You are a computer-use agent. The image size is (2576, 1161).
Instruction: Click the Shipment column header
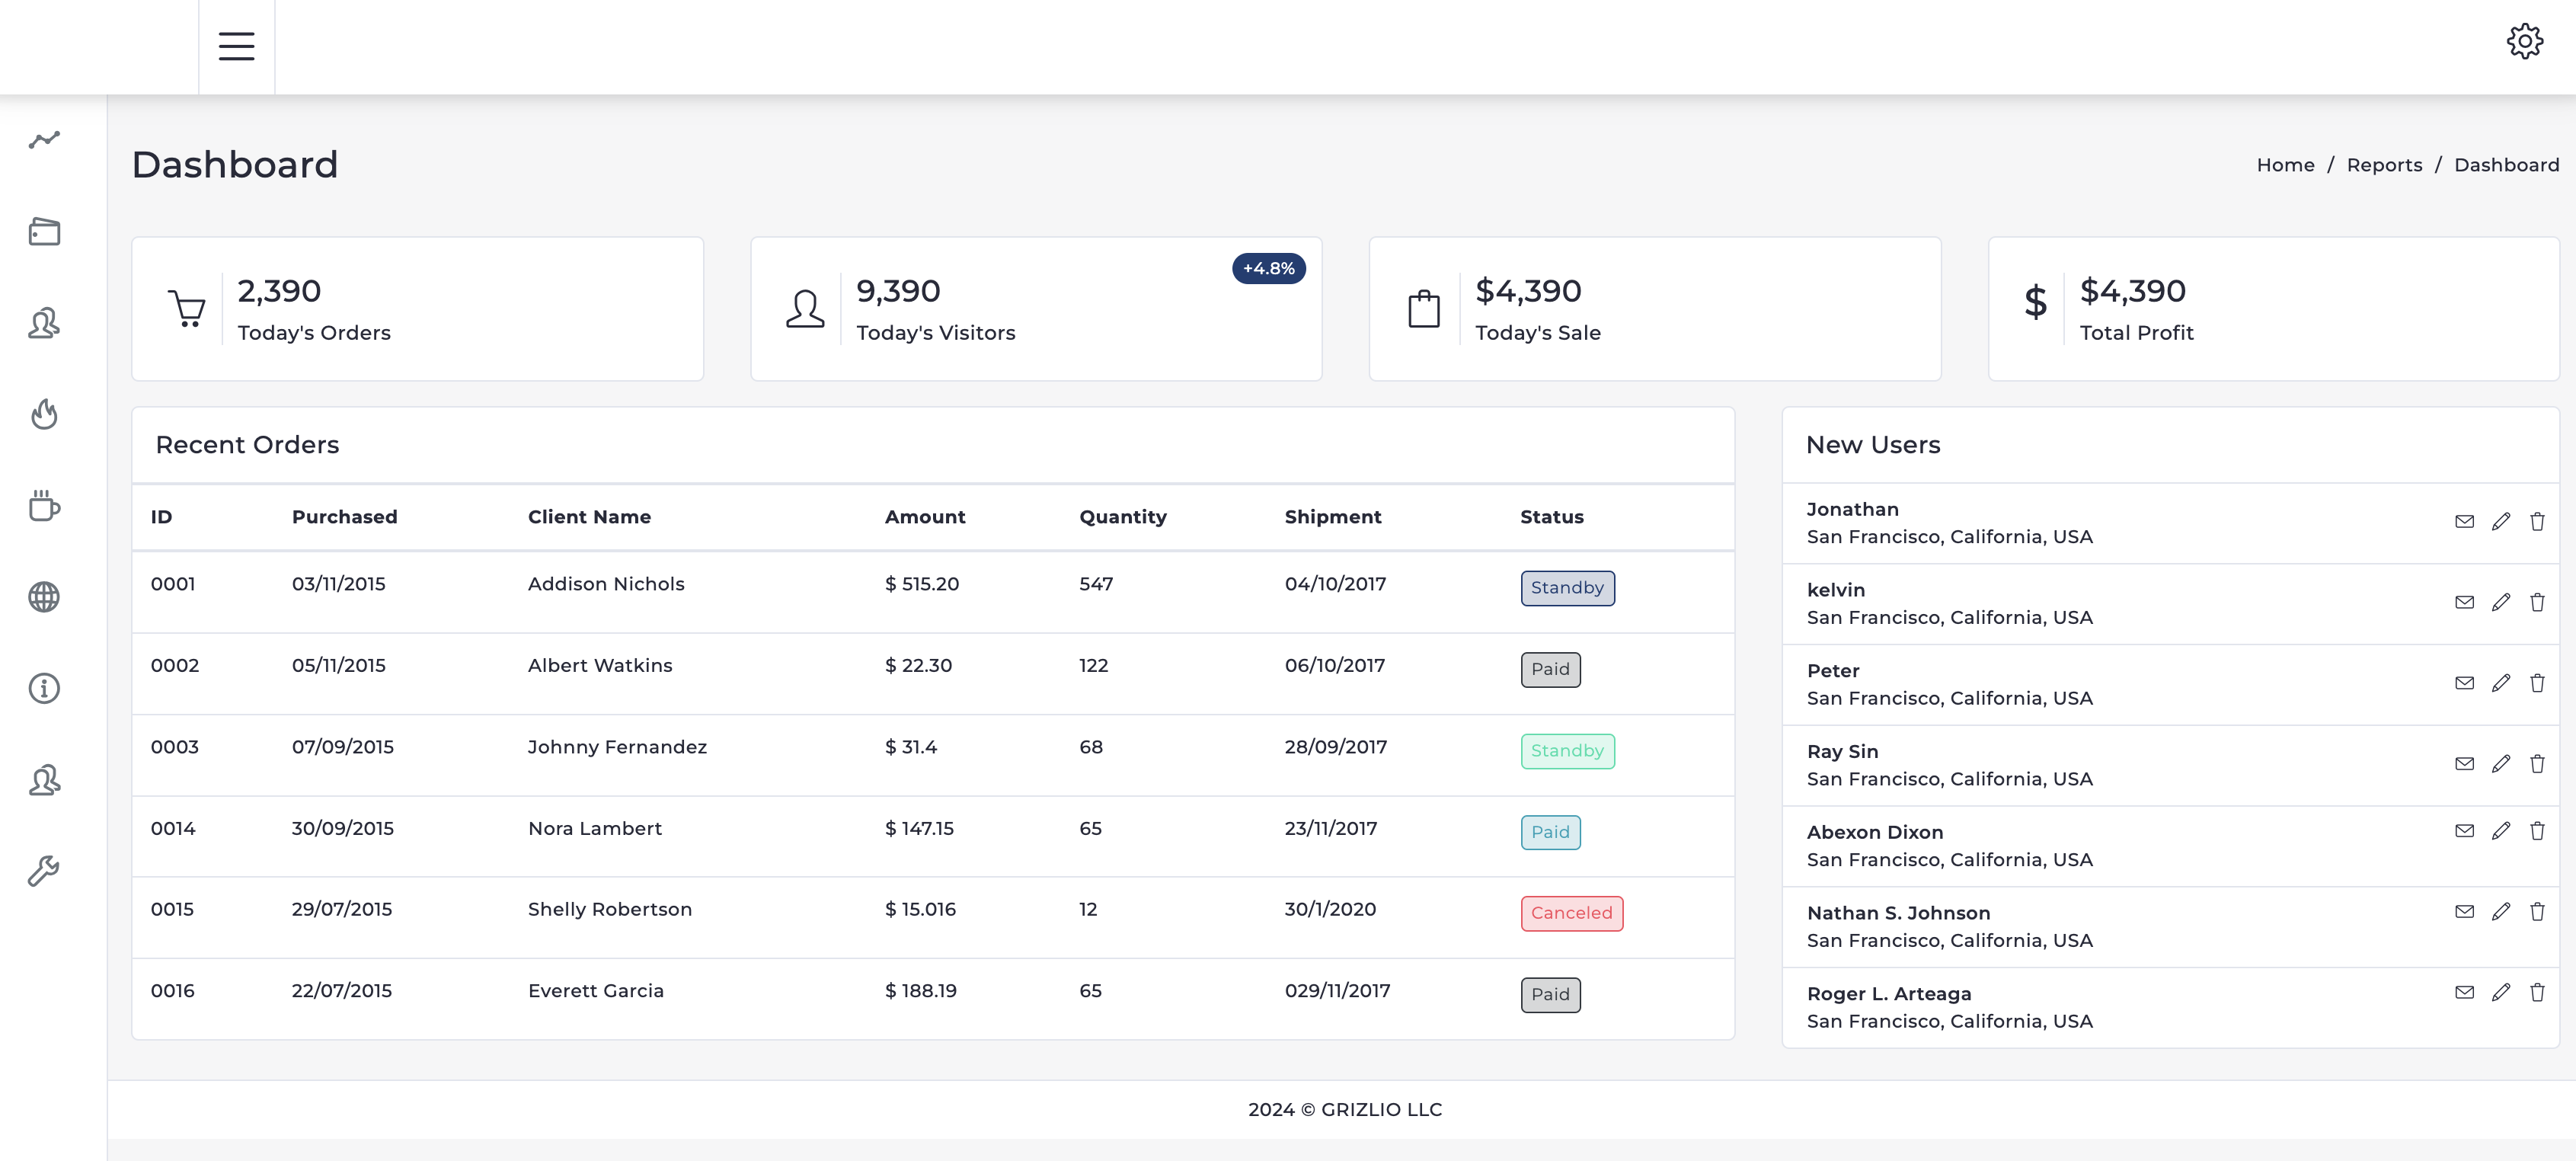pos(1333,517)
